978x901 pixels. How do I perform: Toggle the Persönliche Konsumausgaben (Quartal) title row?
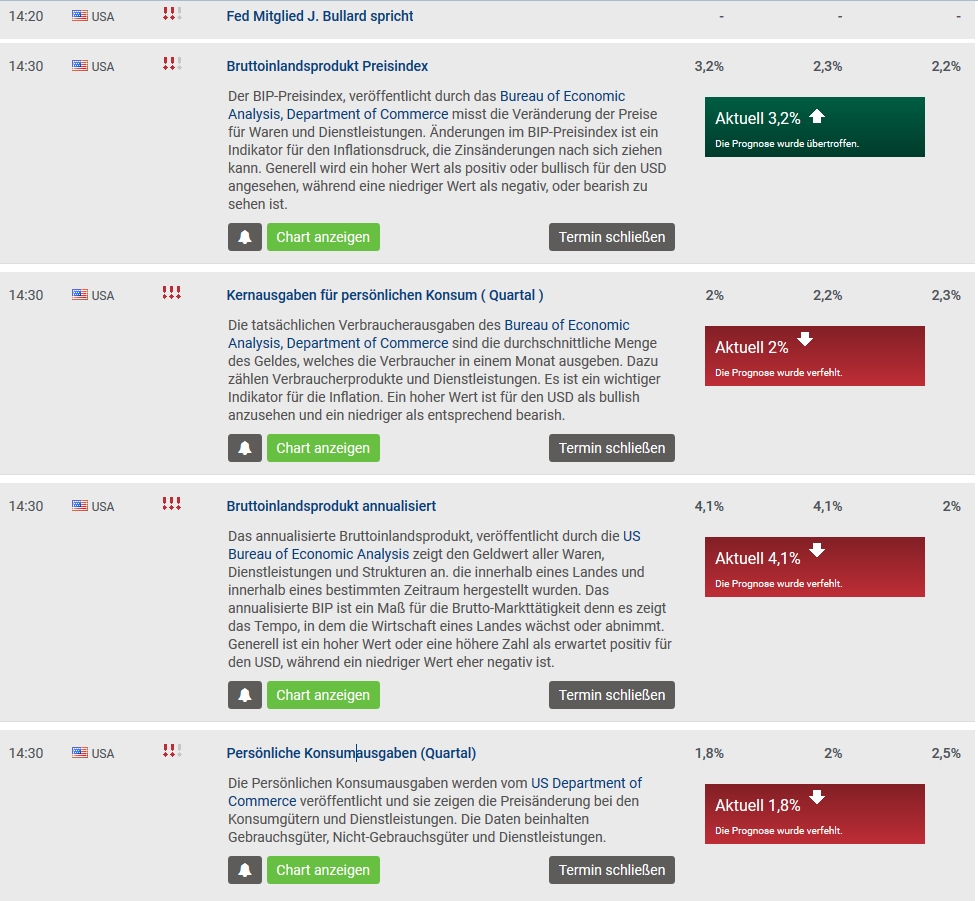(x=351, y=753)
